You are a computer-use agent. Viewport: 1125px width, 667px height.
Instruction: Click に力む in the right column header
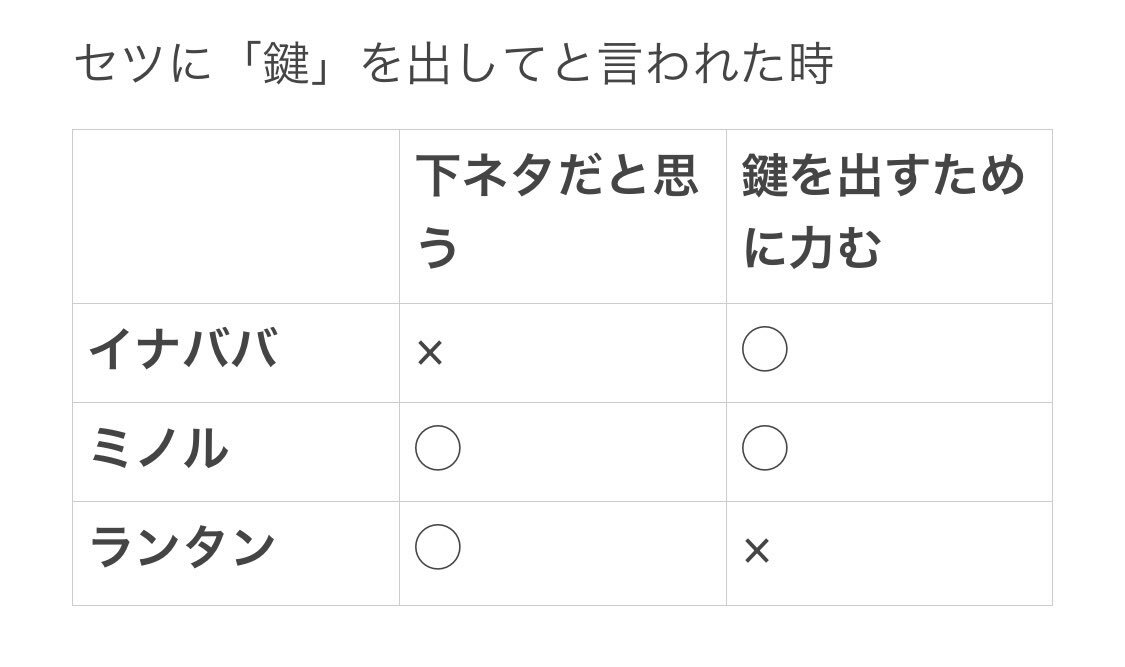[811, 248]
